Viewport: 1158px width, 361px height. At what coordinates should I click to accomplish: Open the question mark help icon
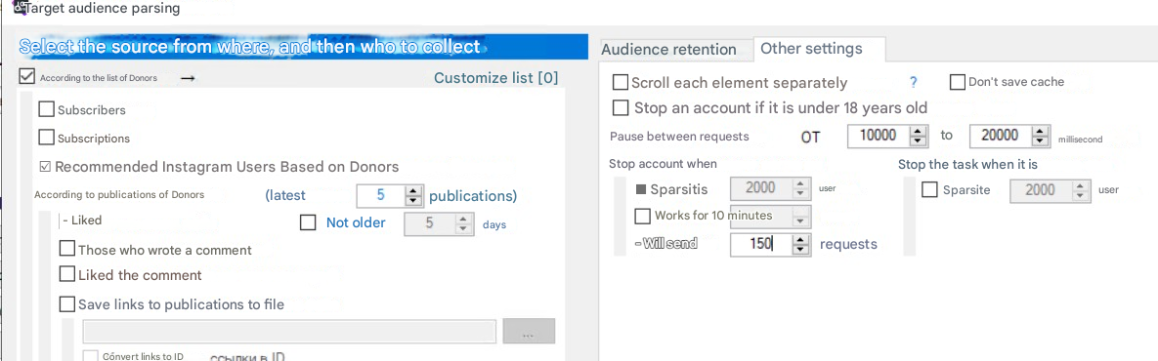coord(914,83)
